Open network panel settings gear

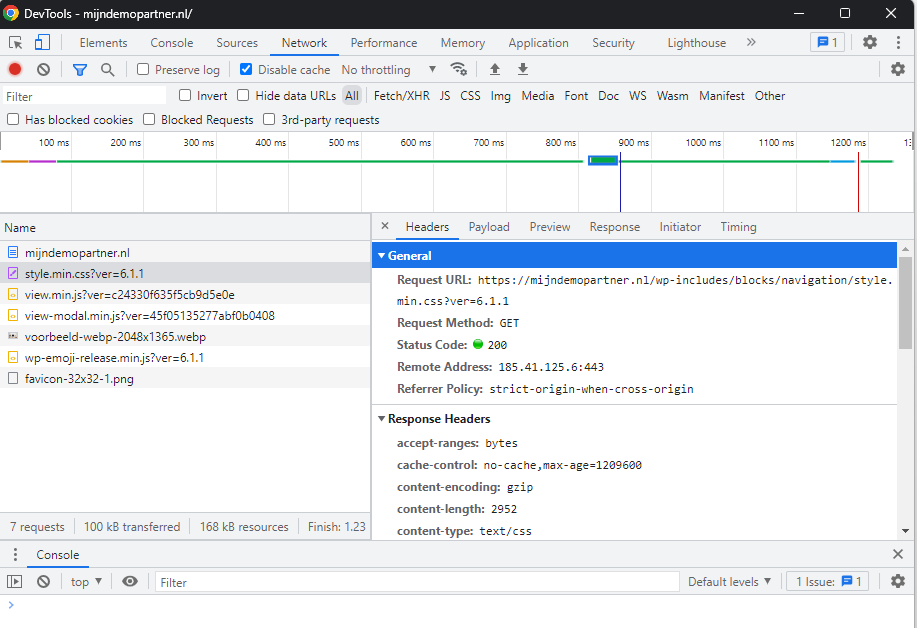pyautogui.click(x=898, y=69)
